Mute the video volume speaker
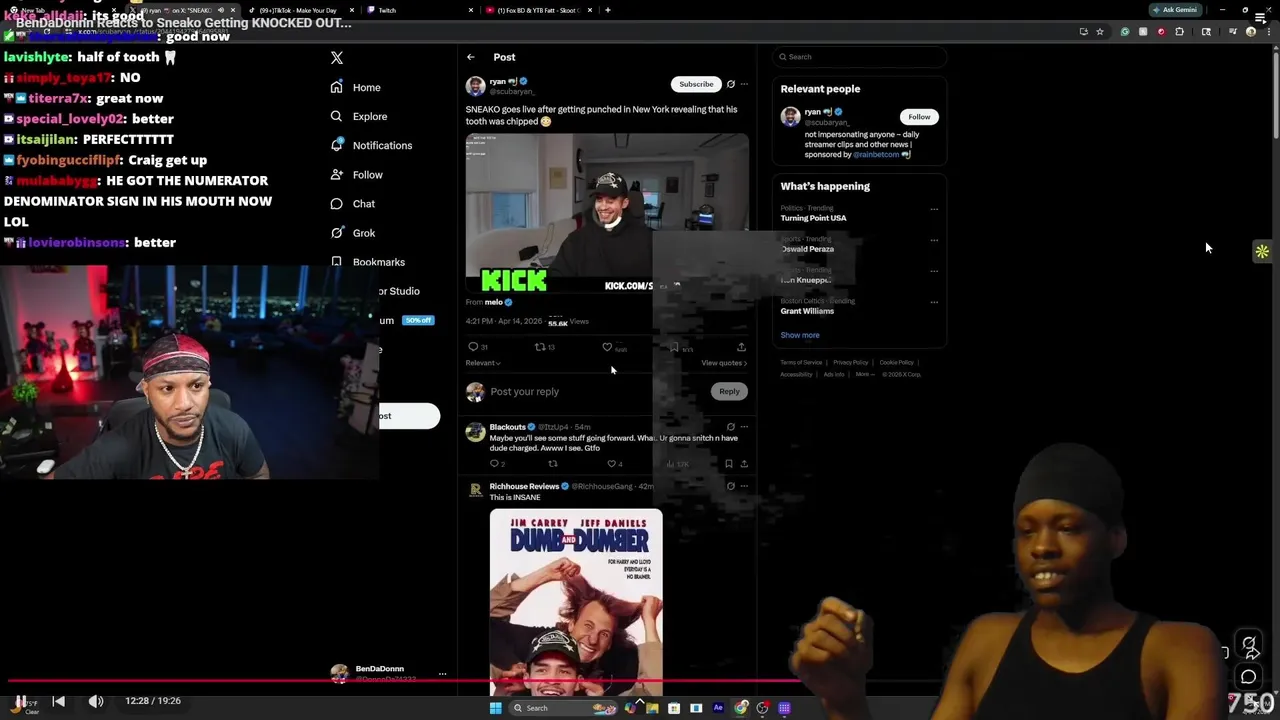 96,701
